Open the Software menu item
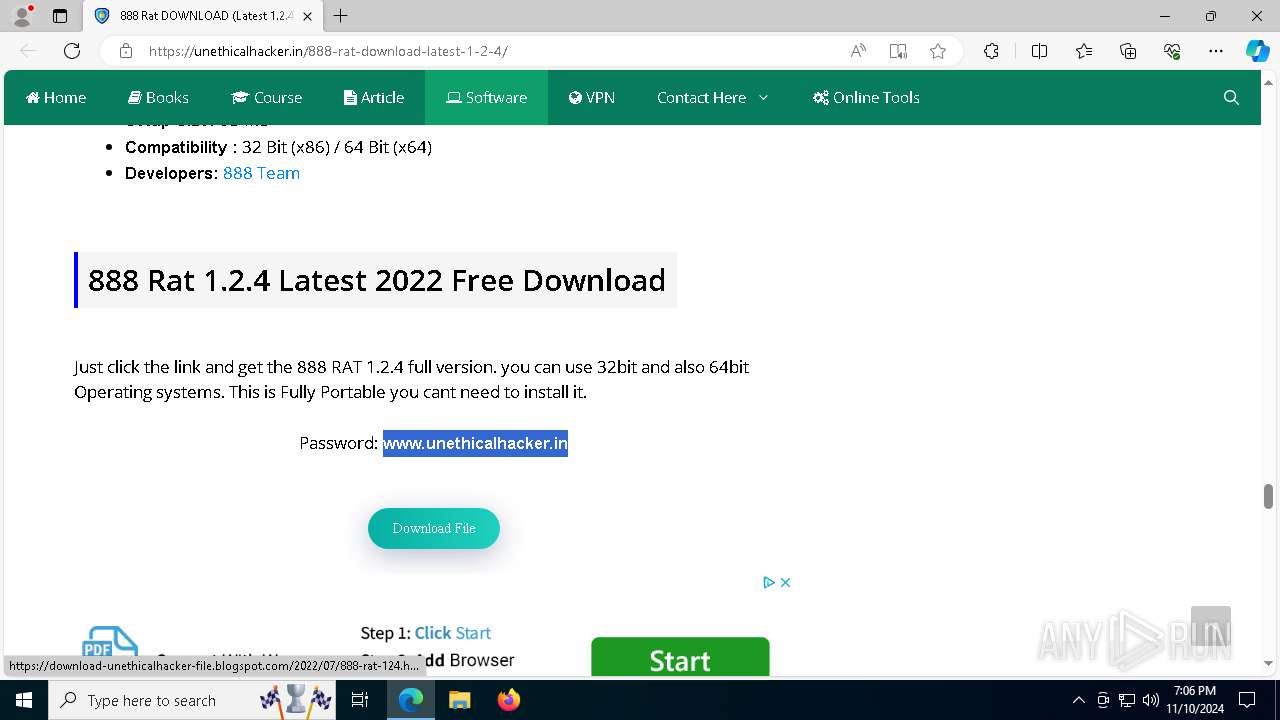 pos(487,97)
